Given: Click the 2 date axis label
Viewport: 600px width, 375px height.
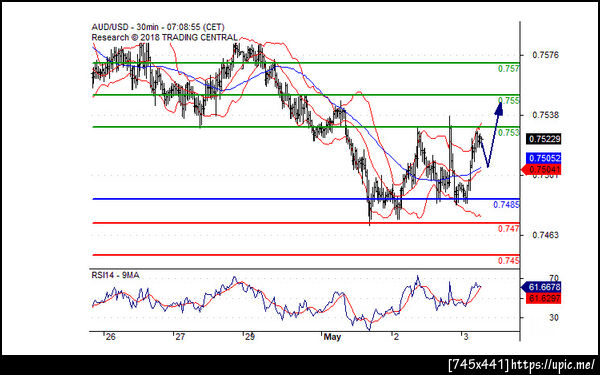Looking at the screenshot, I should (x=396, y=337).
